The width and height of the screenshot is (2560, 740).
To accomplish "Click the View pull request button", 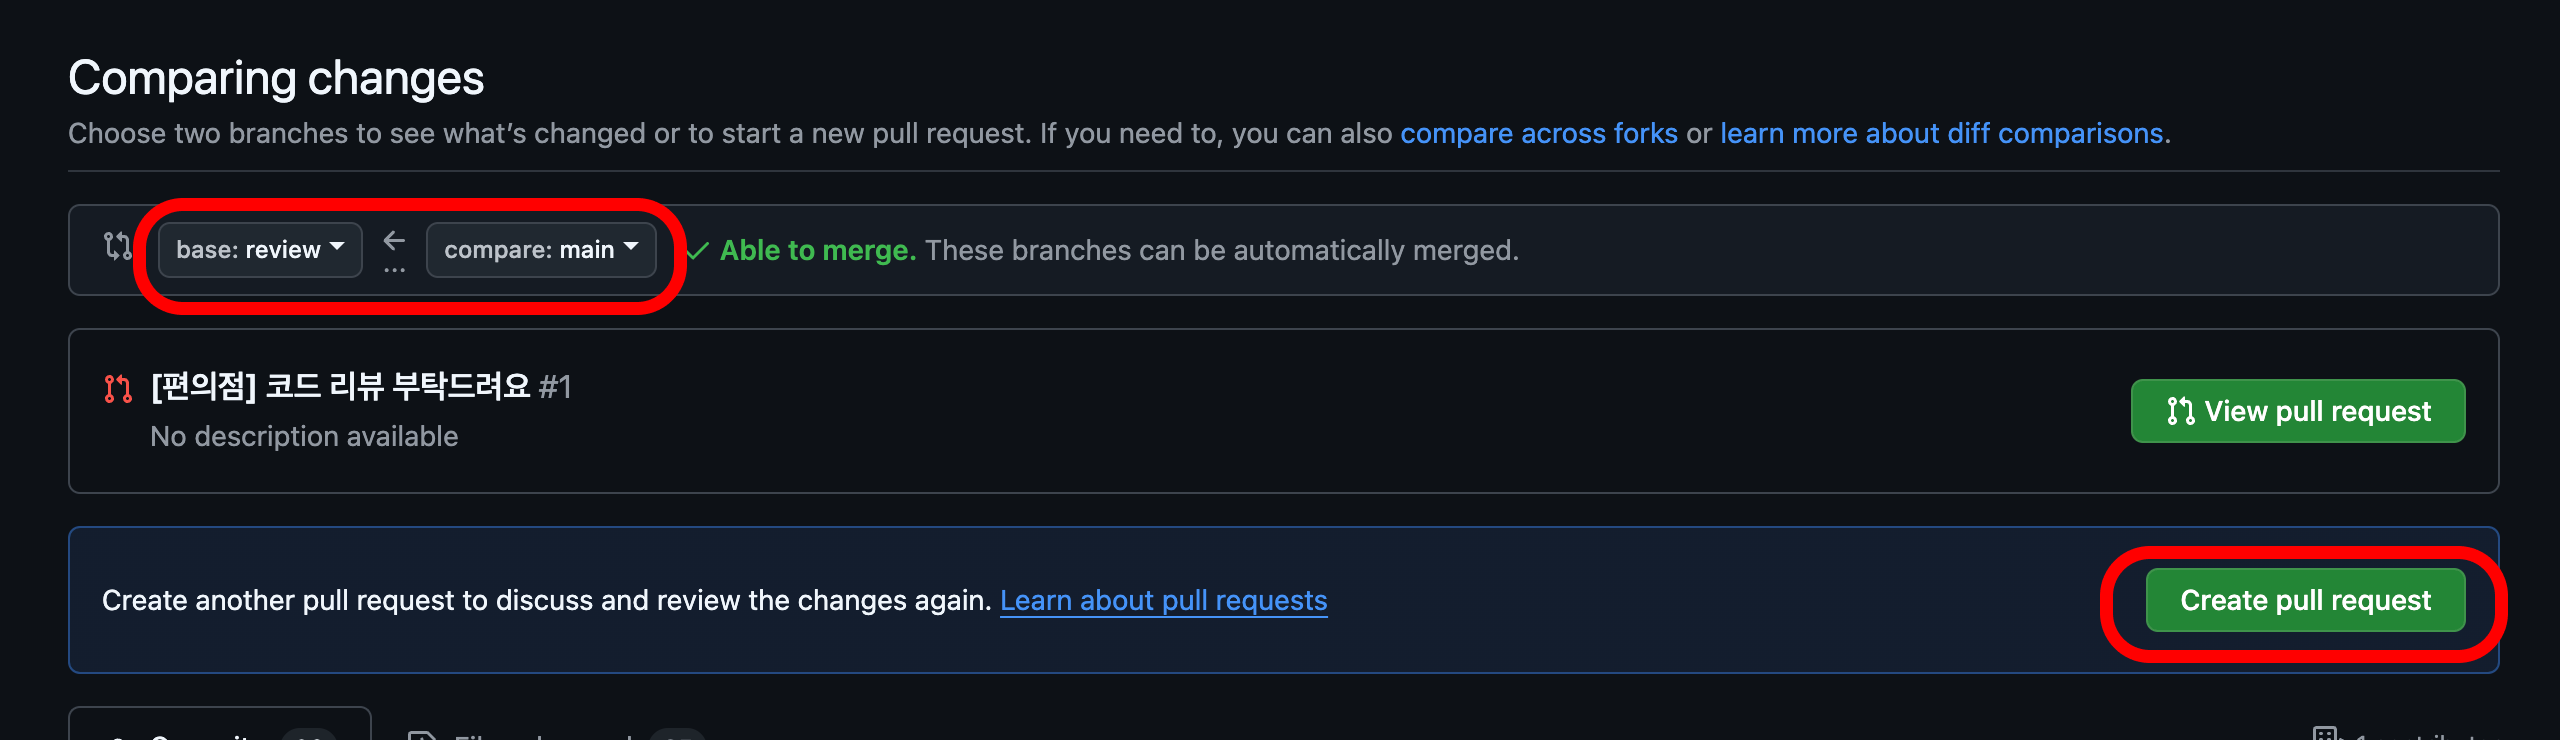I will click(x=2298, y=411).
